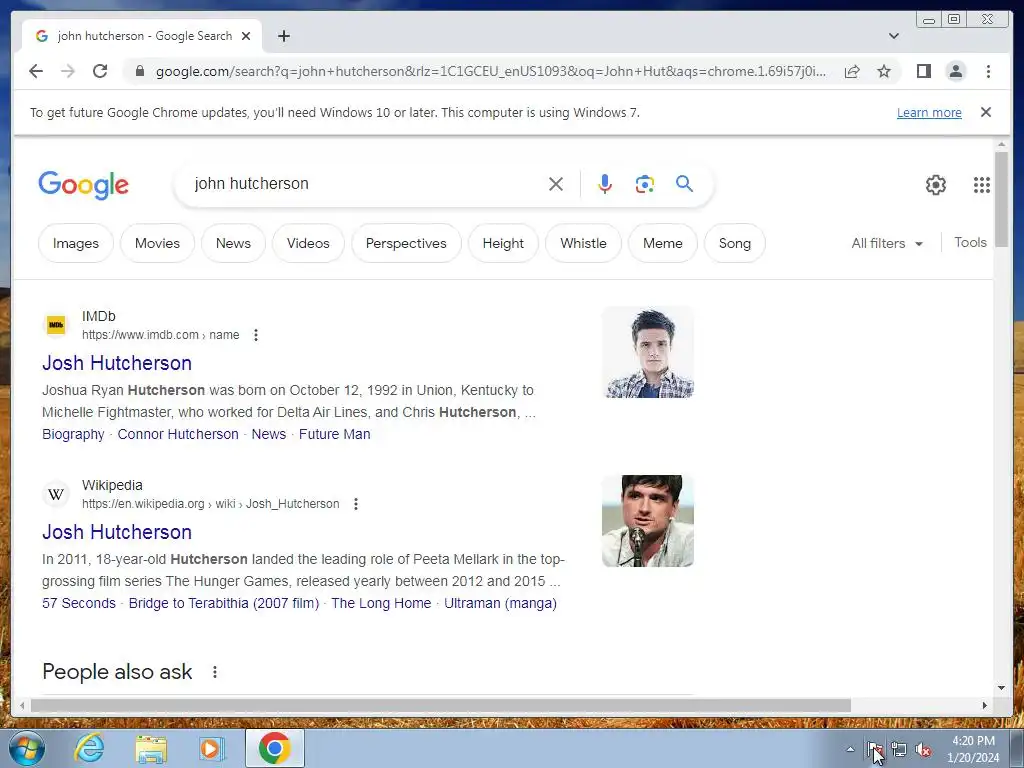Screen dimensions: 1024x768
Task: Show hidden system tray icons
Action: click(x=850, y=749)
